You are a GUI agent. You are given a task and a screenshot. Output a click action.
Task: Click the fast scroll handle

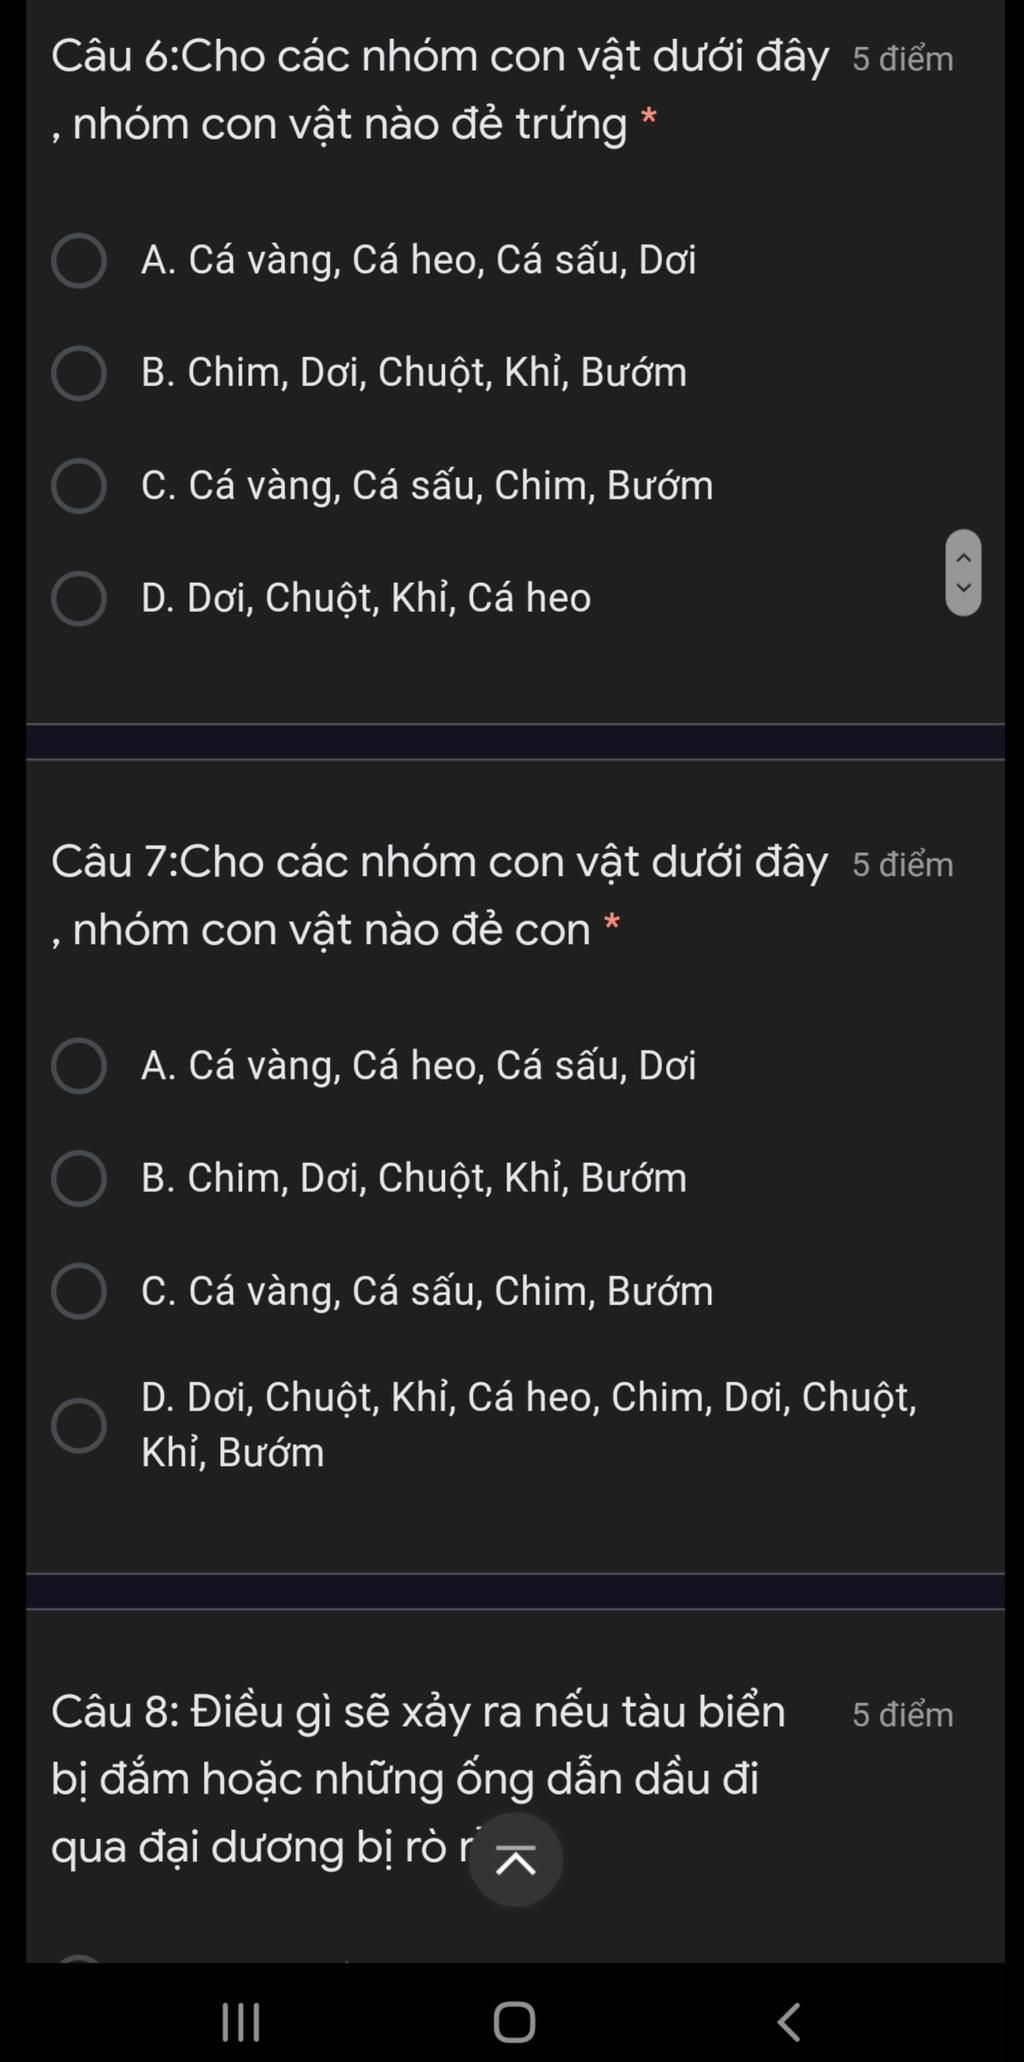(x=963, y=572)
